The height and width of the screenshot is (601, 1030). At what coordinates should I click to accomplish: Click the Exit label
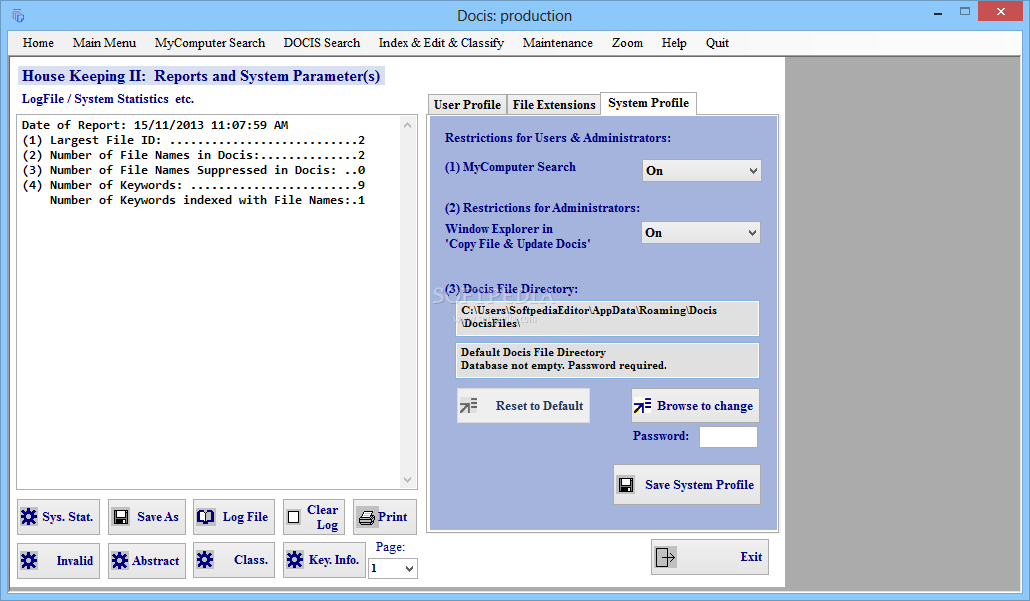(x=751, y=557)
